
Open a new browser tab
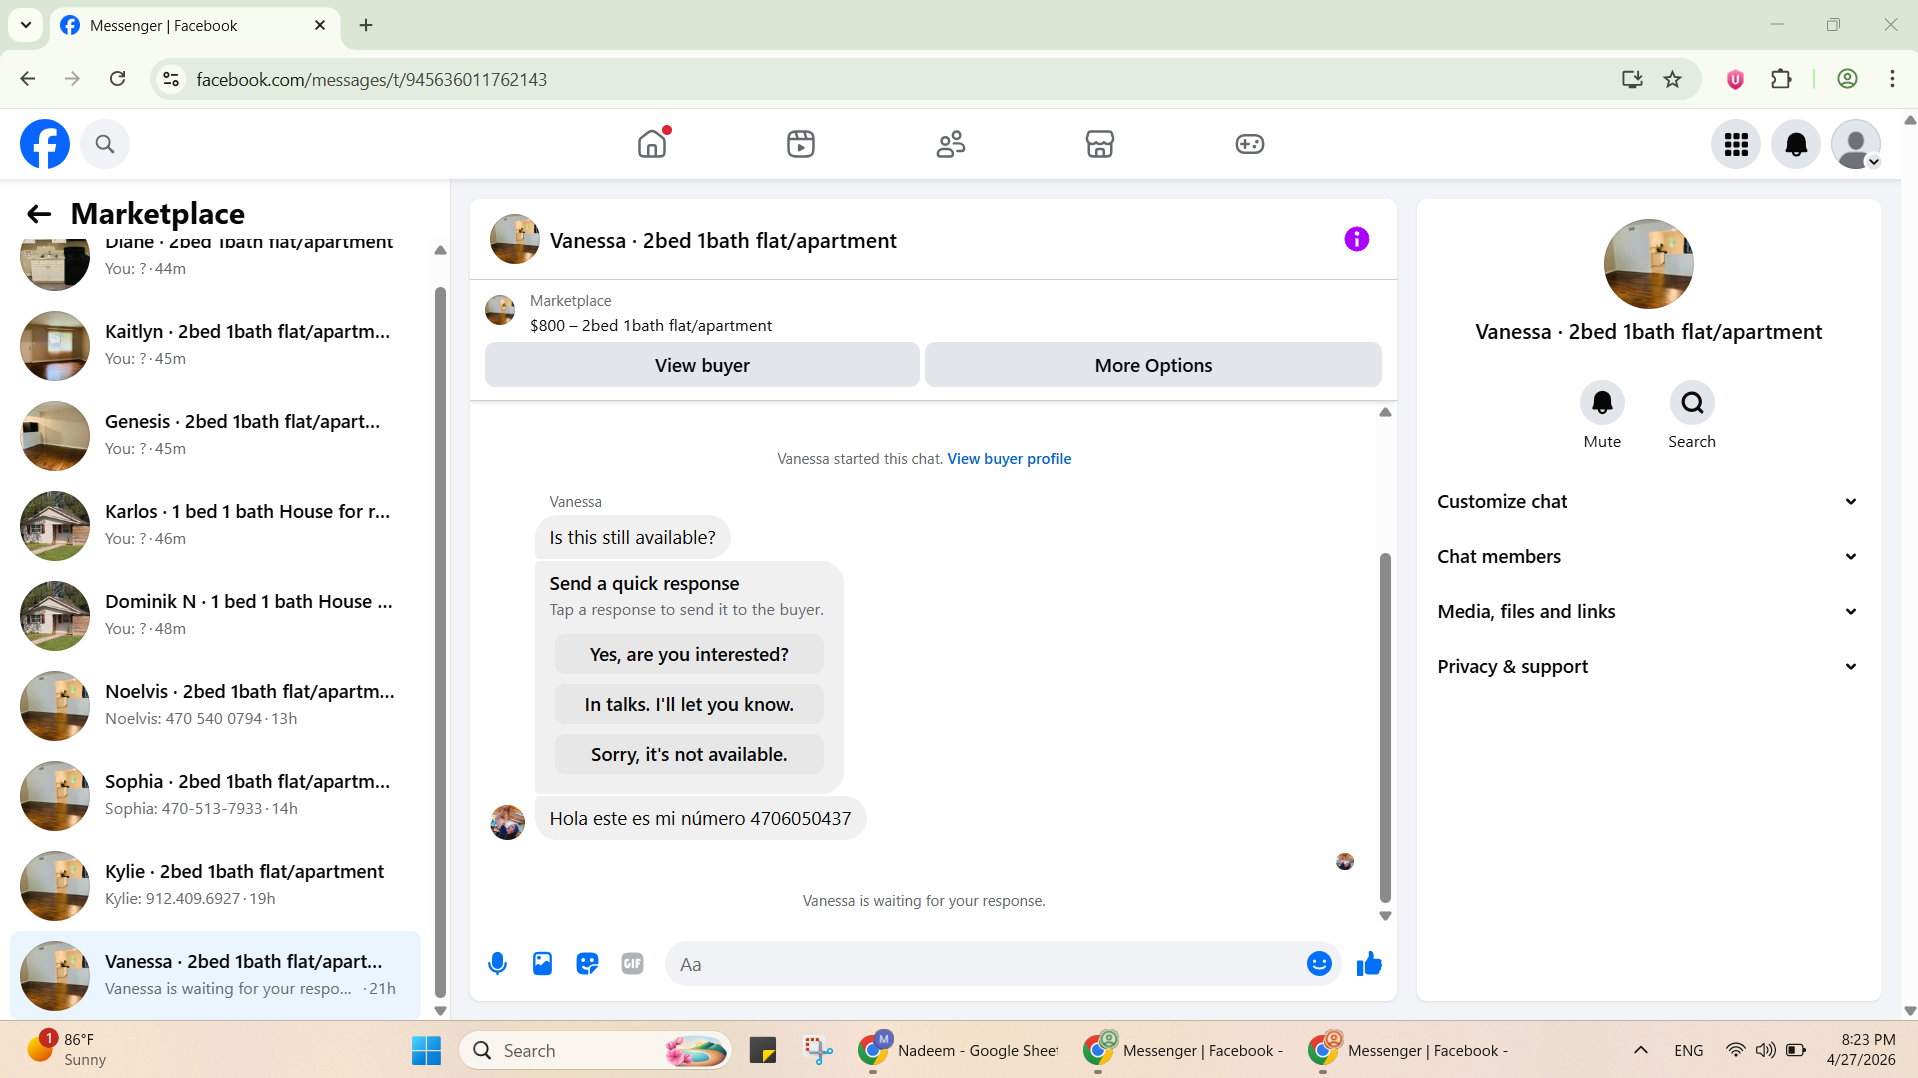point(366,26)
